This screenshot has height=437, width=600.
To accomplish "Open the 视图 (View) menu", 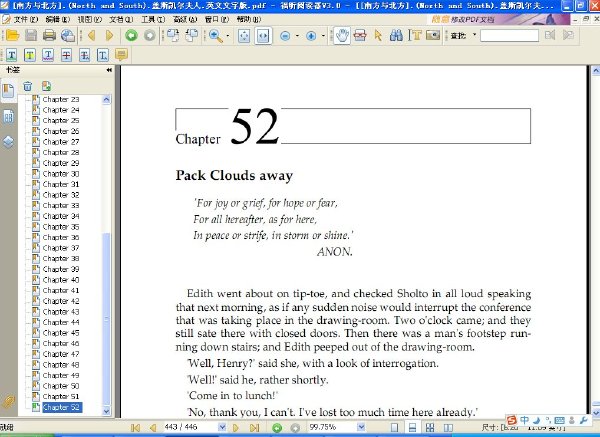I will [90, 19].
